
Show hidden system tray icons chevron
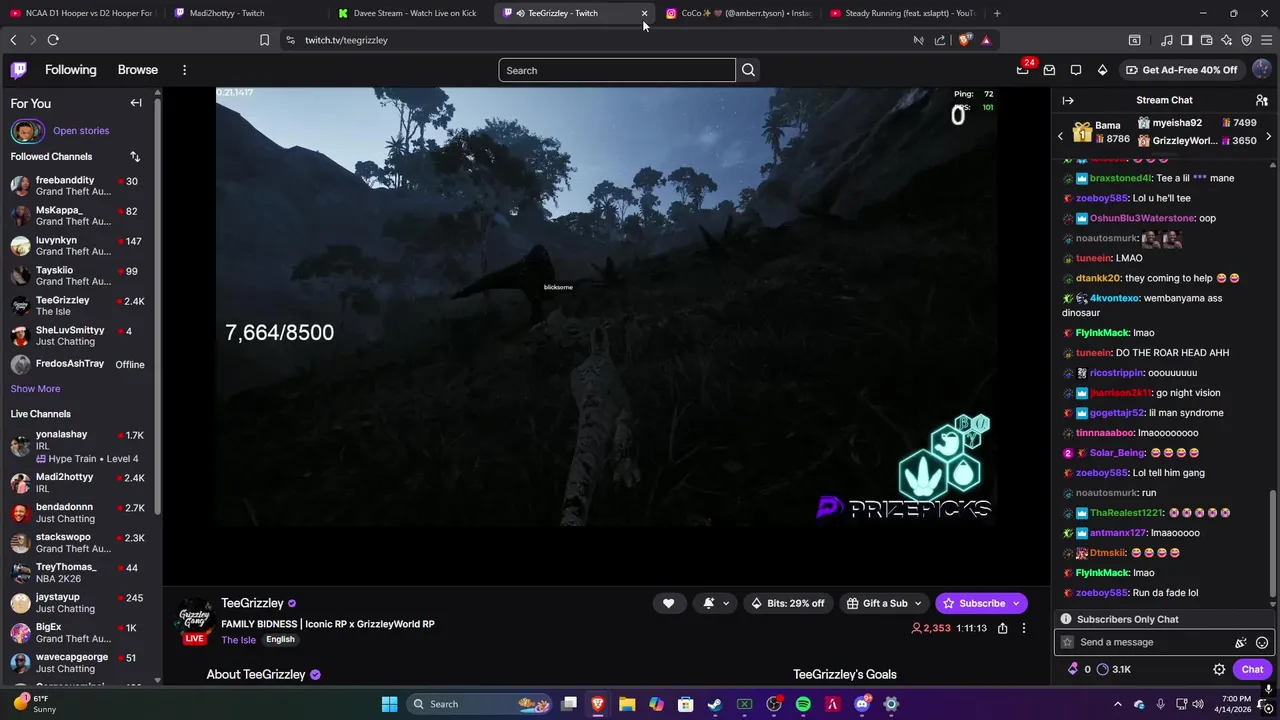[1118, 704]
